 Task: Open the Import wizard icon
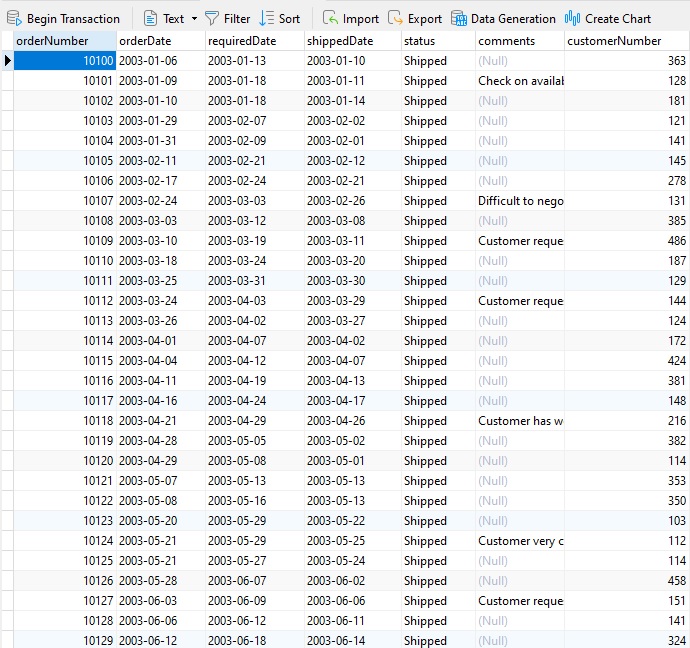[x=330, y=18]
